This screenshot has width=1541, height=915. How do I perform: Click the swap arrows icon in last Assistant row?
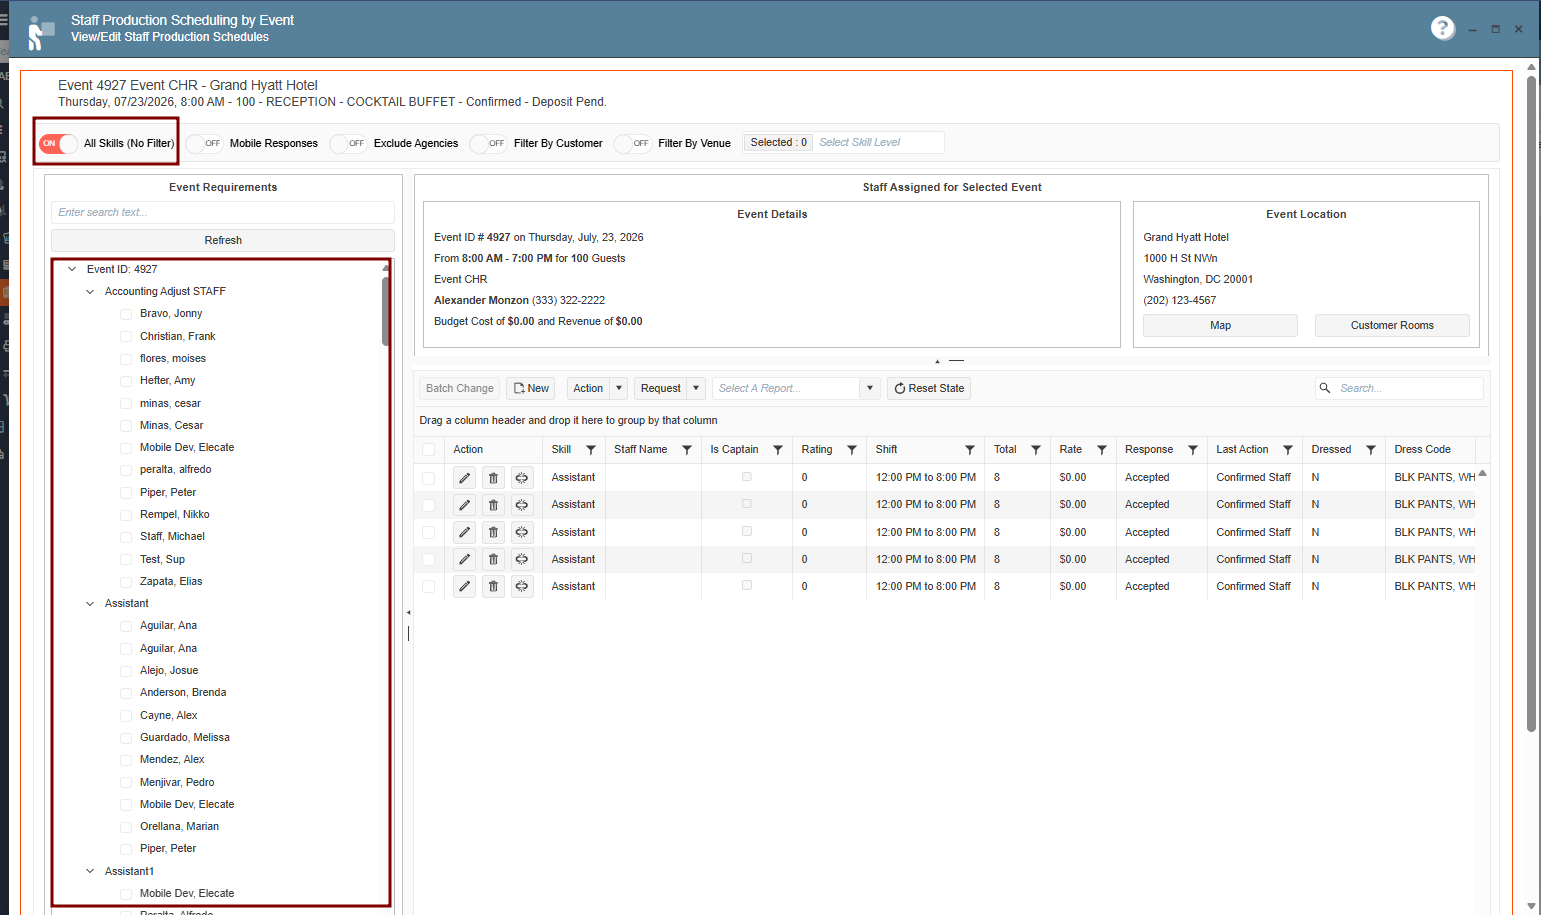coord(522,587)
